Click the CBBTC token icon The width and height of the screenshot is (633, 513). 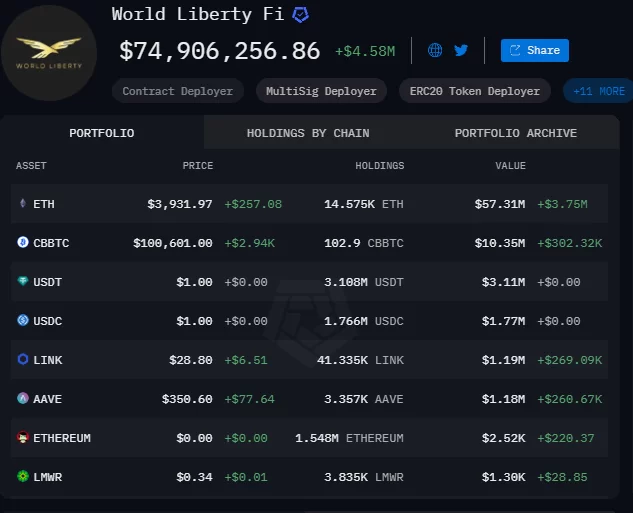click(x=23, y=242)
